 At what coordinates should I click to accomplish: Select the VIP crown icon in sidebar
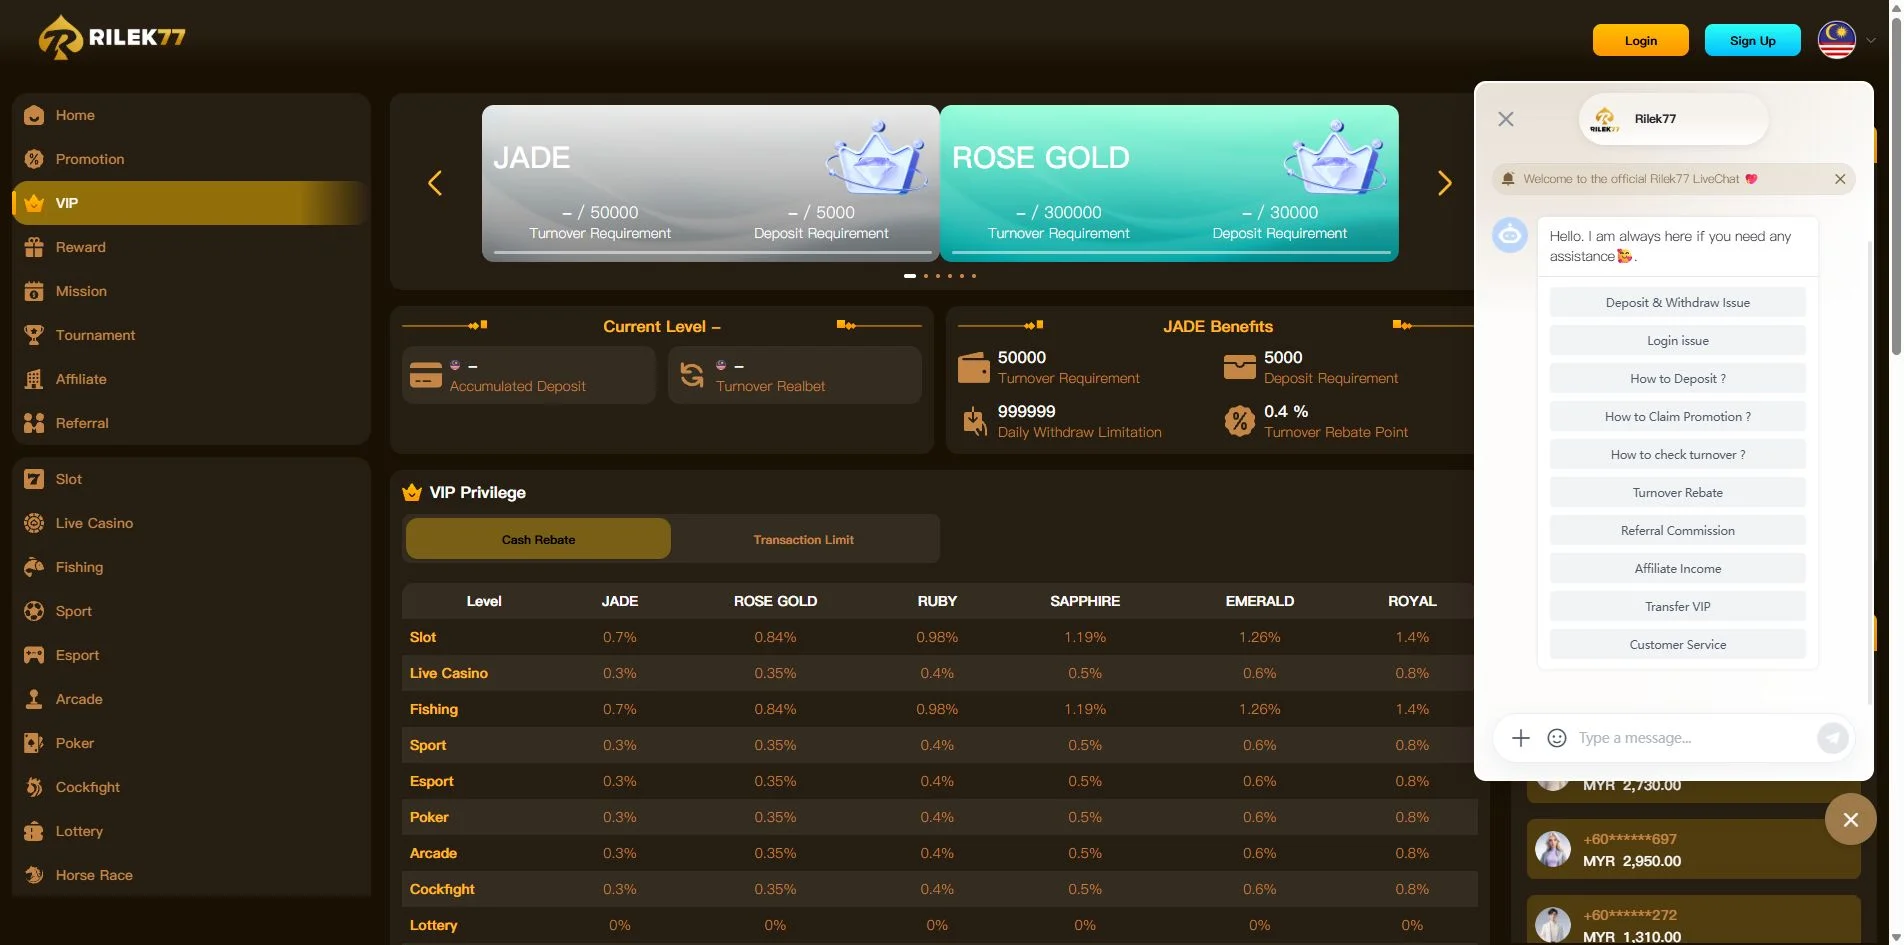pos(34,203)
